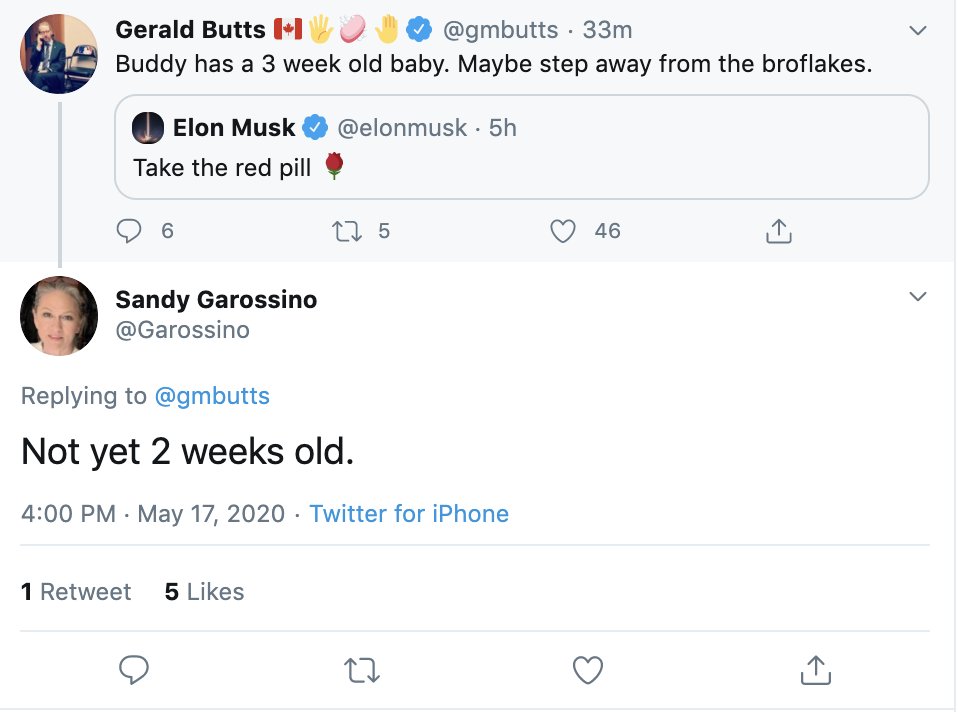Open Gerald Butts' profile picture
Viewport: 958px width, 712px height.
[59, 54]
